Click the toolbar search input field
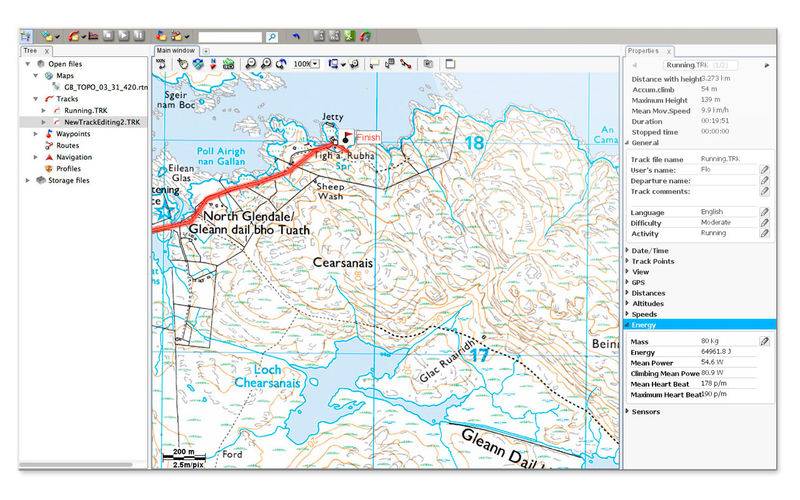 [230, 36]
